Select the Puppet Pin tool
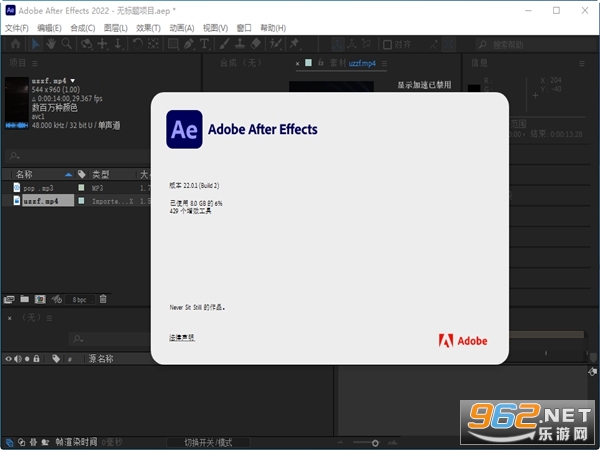 click(x=295, y=44)
